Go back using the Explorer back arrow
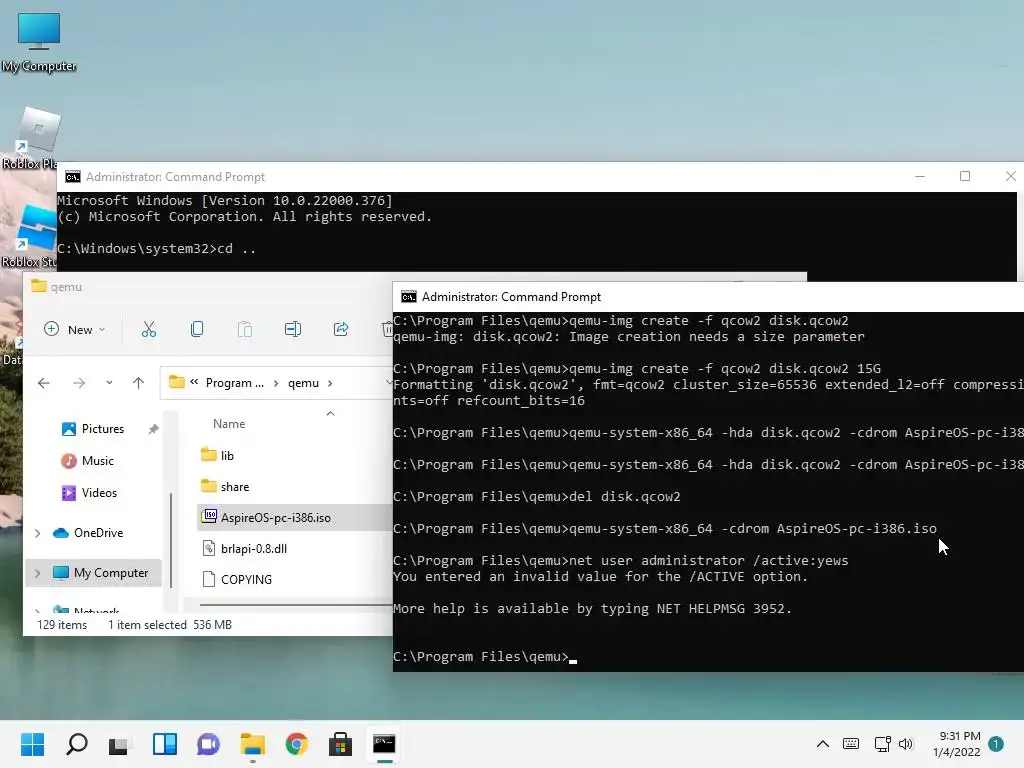 pos(44,383)
